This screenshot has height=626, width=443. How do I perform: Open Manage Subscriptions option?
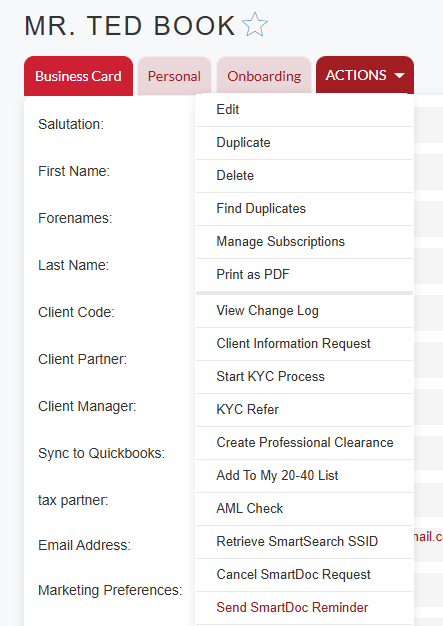click(x=304, y=242)
